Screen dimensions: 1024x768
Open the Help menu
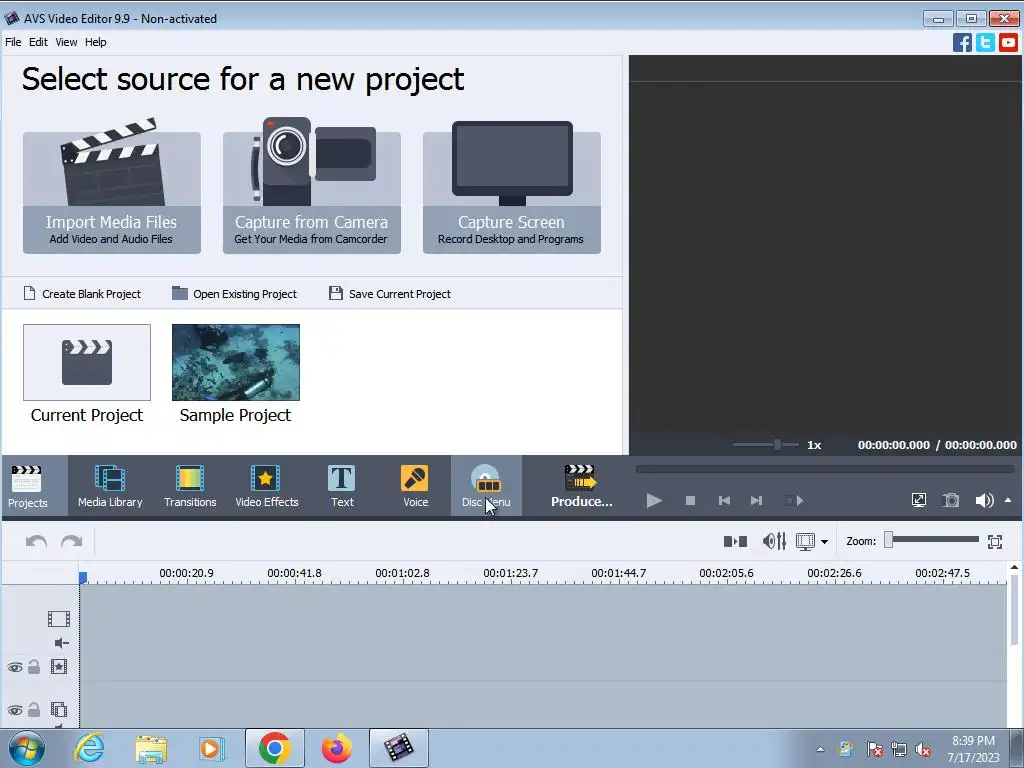pyautogui.click(x=95, y=42)
